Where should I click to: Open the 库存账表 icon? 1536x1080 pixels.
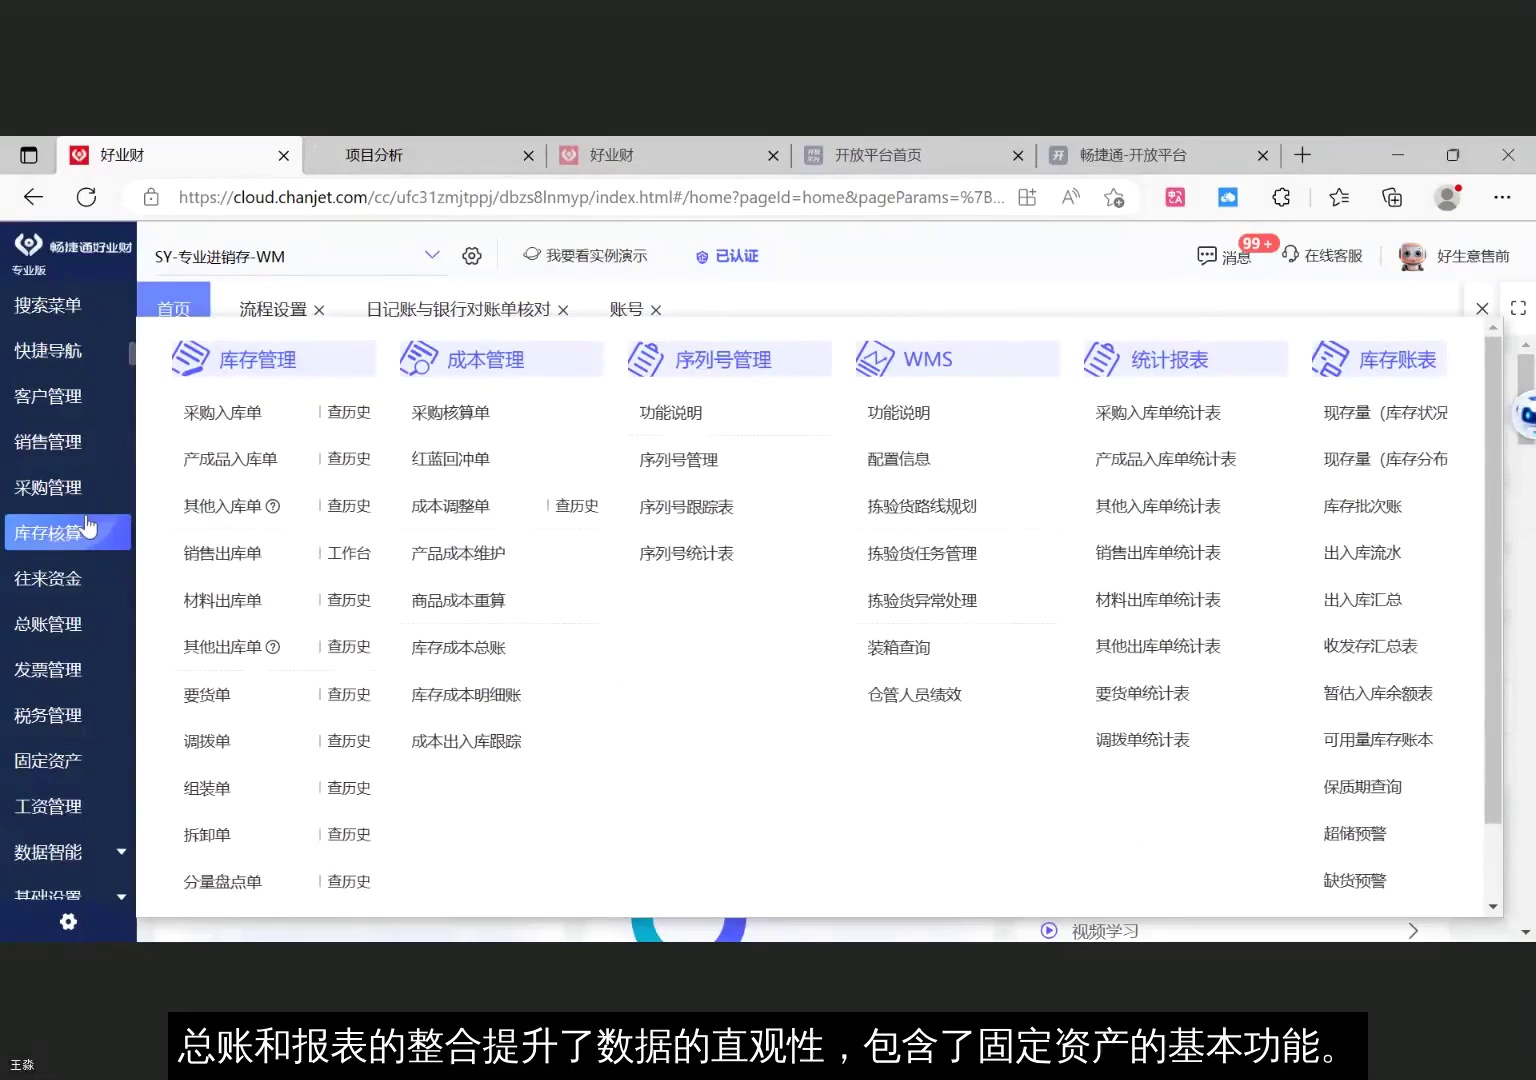(1330, 358)
